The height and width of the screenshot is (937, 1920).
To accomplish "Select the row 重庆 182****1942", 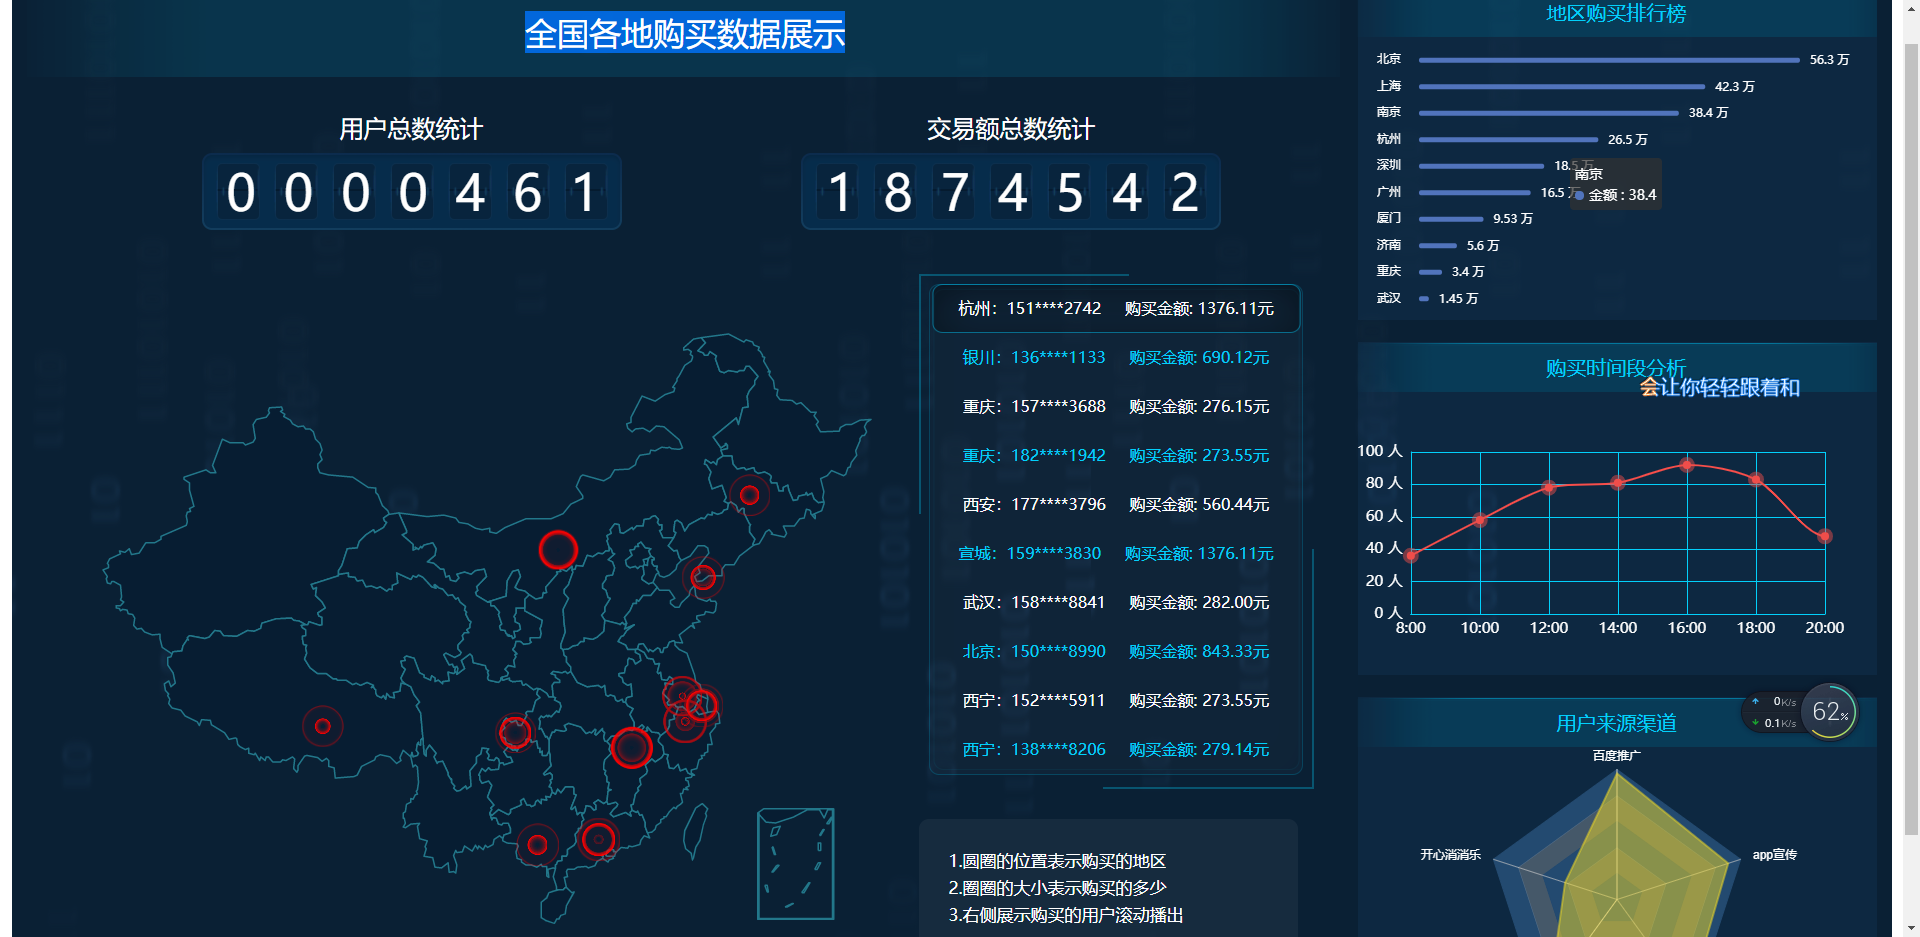I will coord(1116,455).
